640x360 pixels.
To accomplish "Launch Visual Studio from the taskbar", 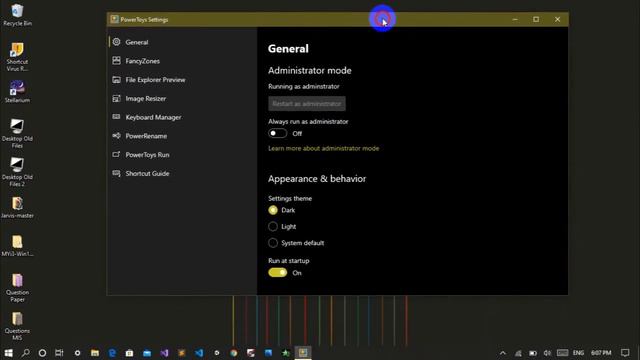I will [x=164, y=353].
